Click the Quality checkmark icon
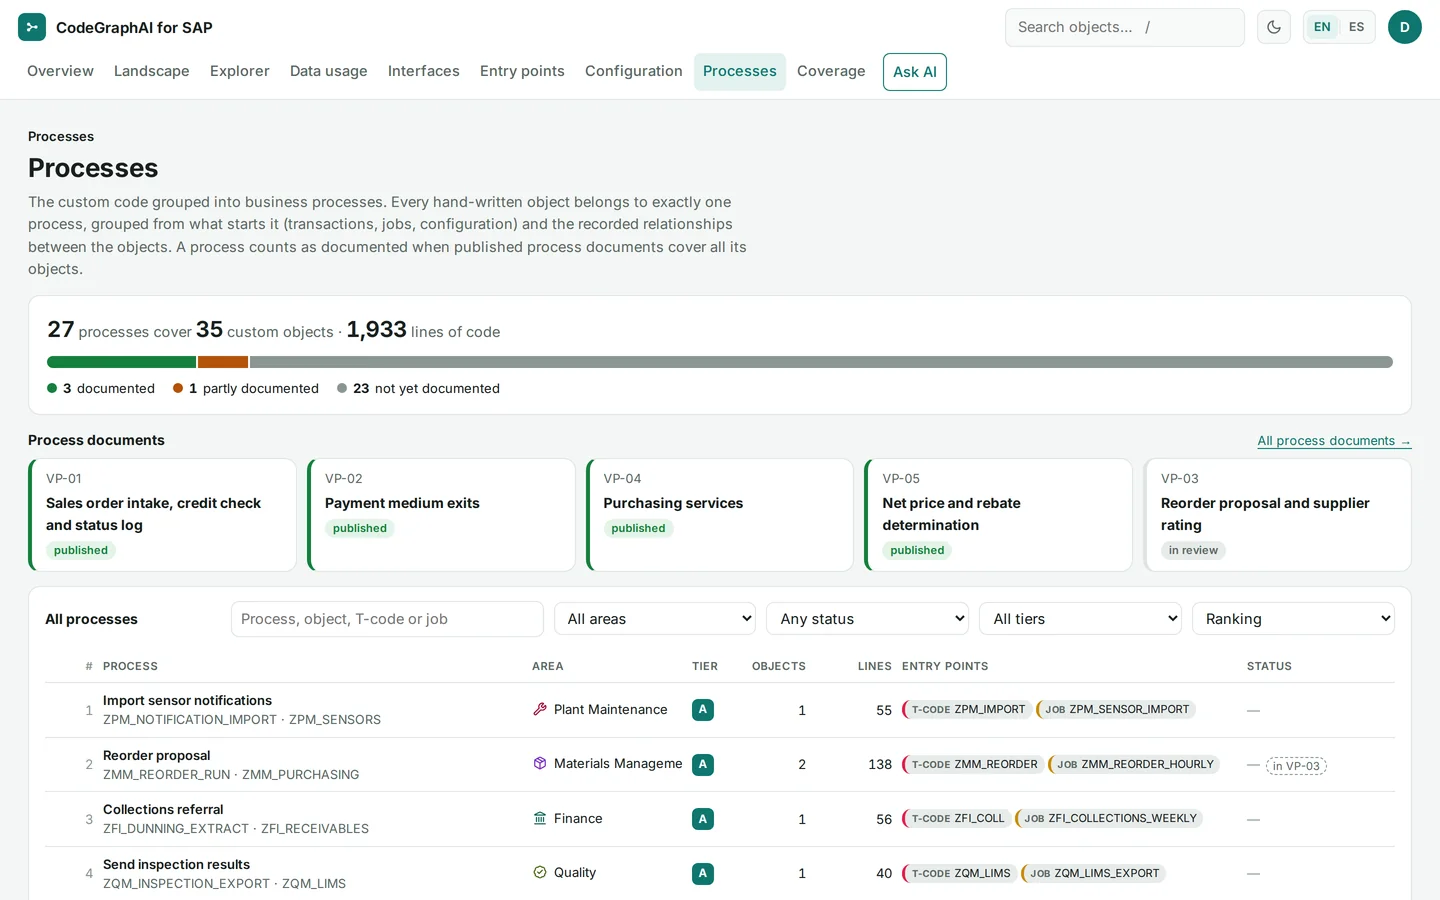This screenshot has width=1440, height=900. [540, 872]
